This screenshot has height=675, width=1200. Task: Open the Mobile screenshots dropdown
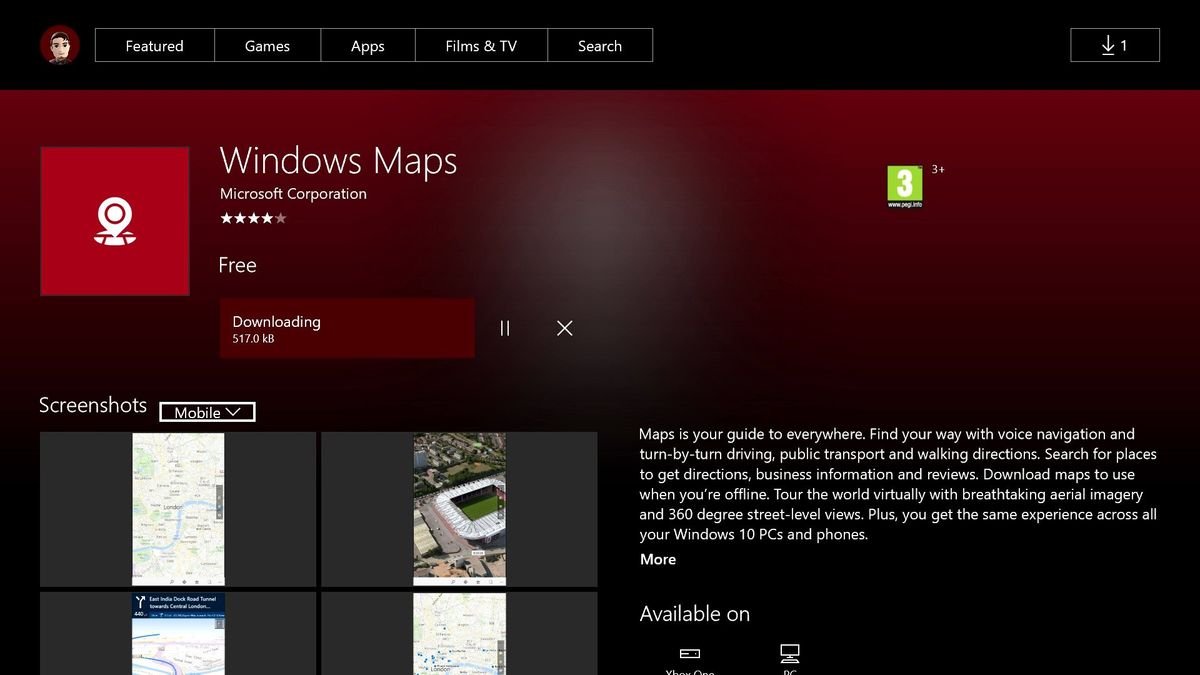[x=207, y=412]
